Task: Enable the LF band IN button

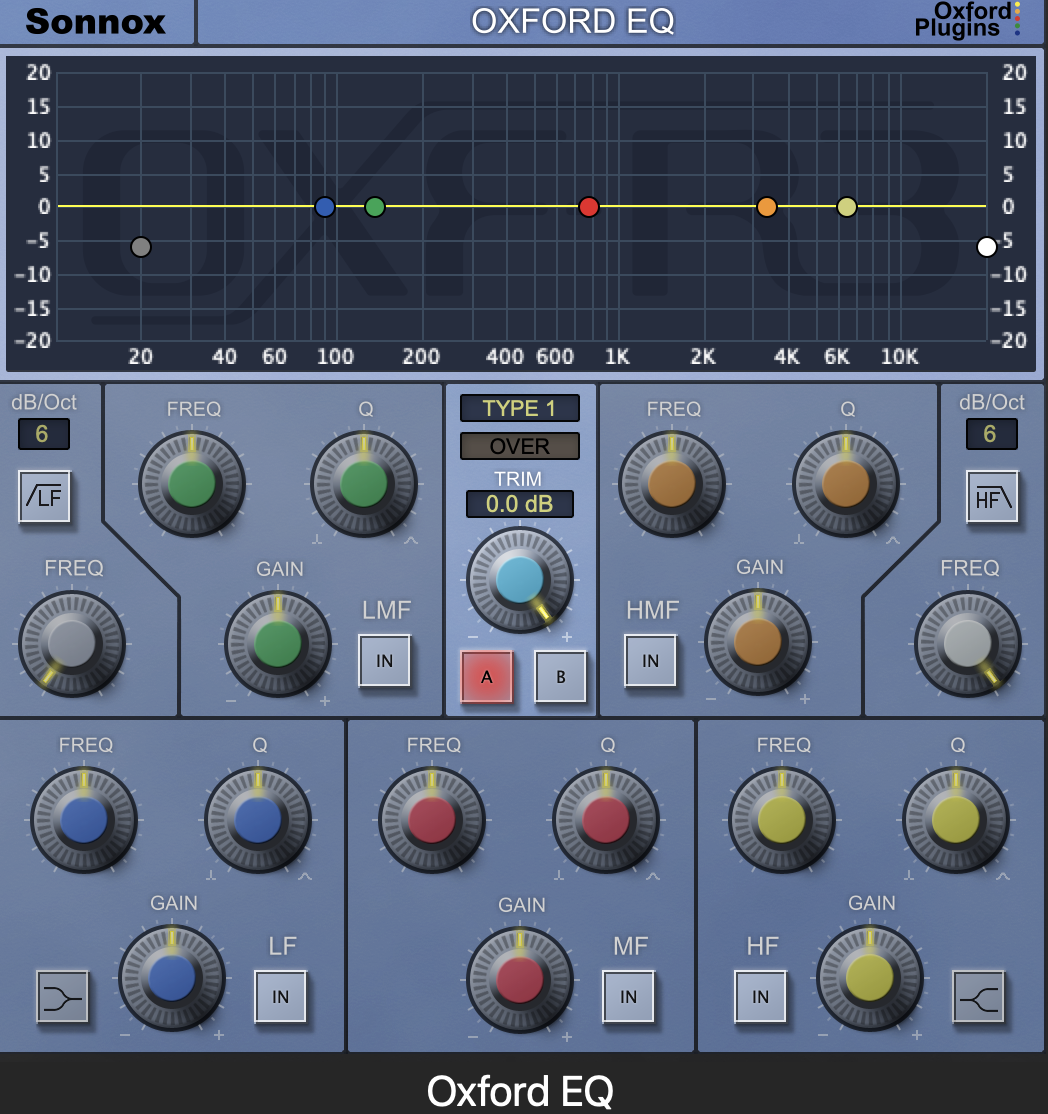Action: (281, 997)
